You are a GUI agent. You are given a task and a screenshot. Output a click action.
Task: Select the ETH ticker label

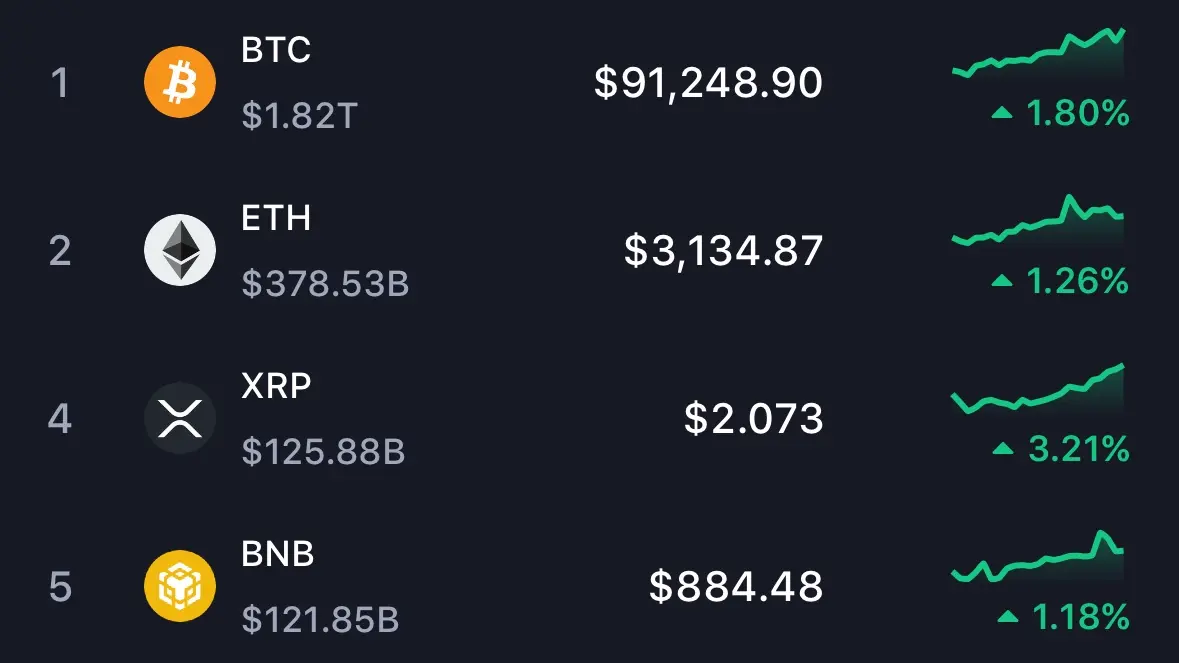pyautogui.click(x=275, y=218)
